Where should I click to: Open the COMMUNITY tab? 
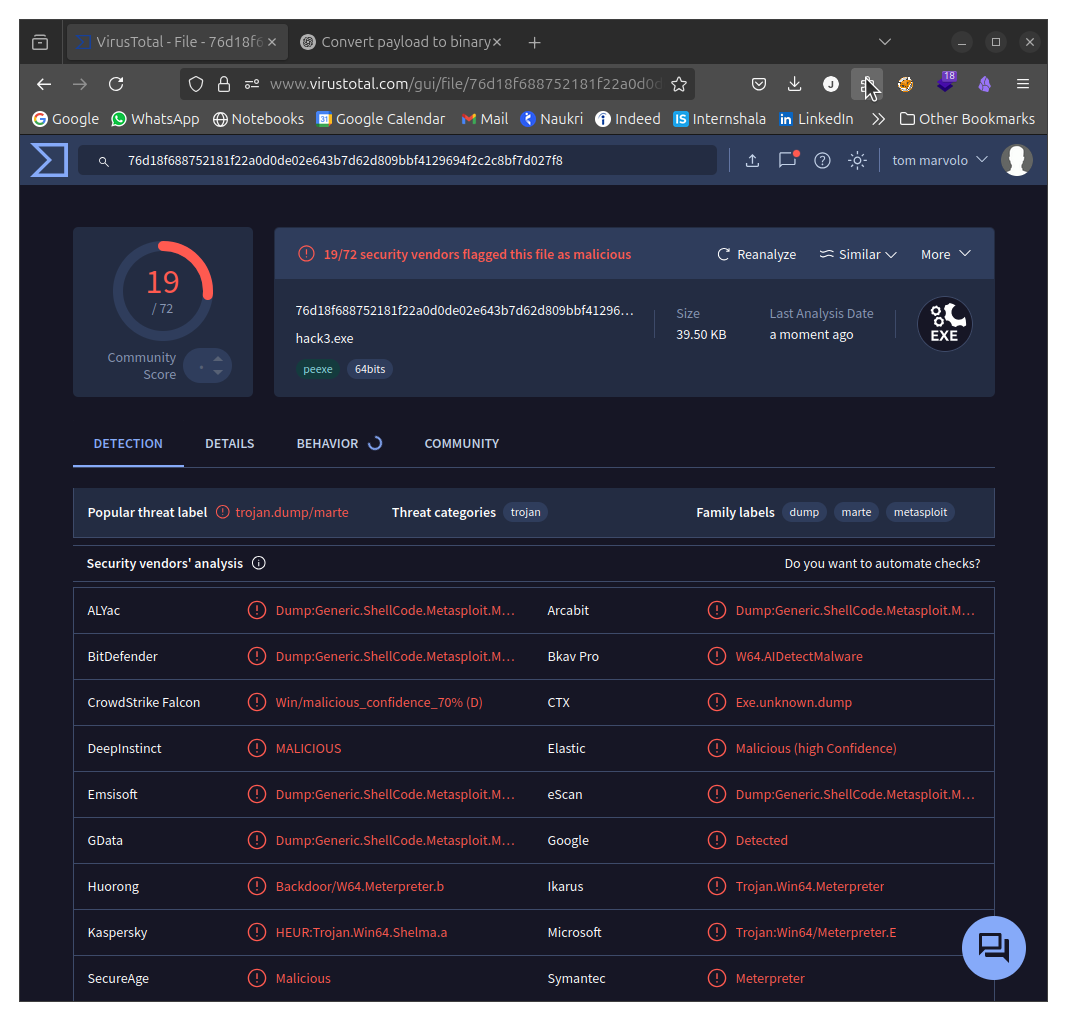(461, 444)
